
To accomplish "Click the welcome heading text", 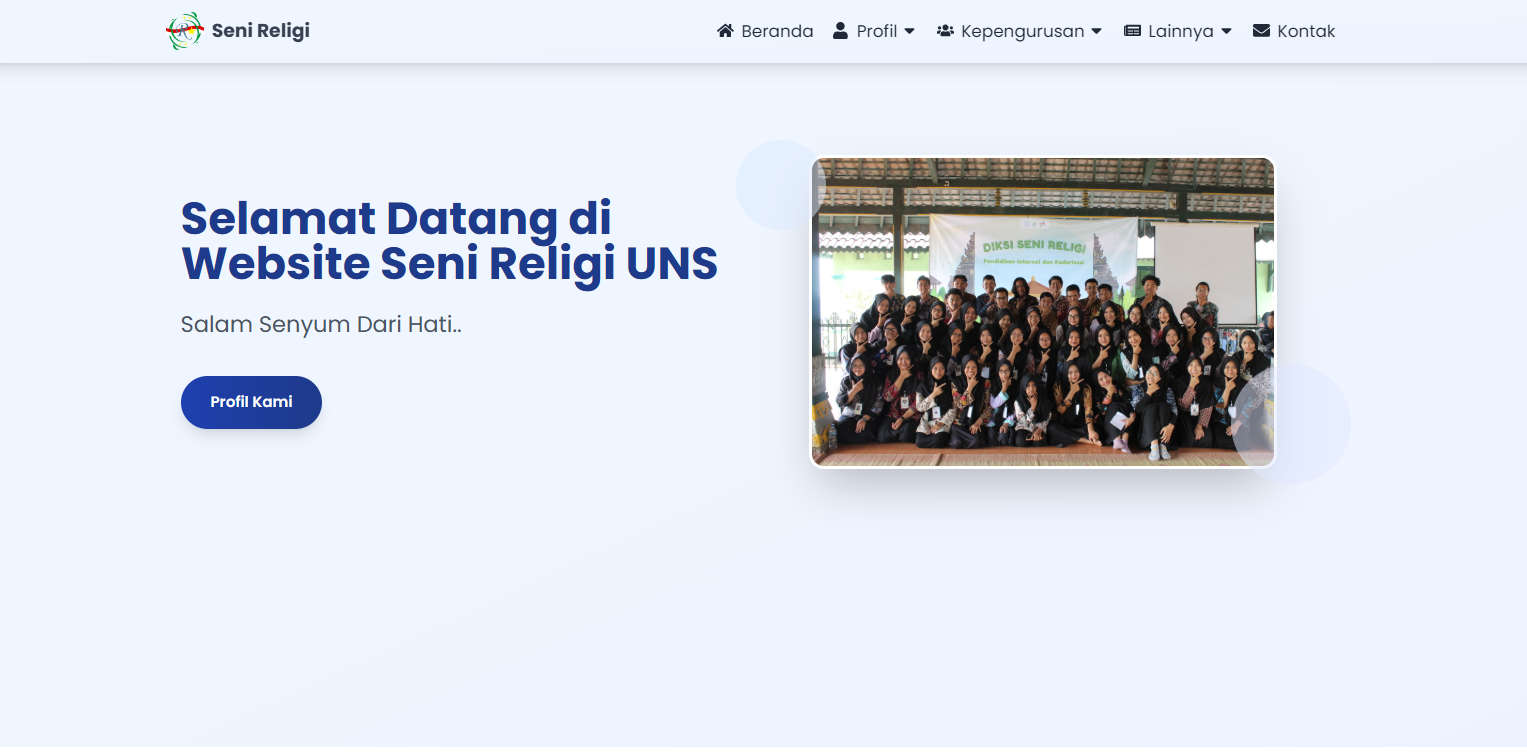I will click(448, 241).
